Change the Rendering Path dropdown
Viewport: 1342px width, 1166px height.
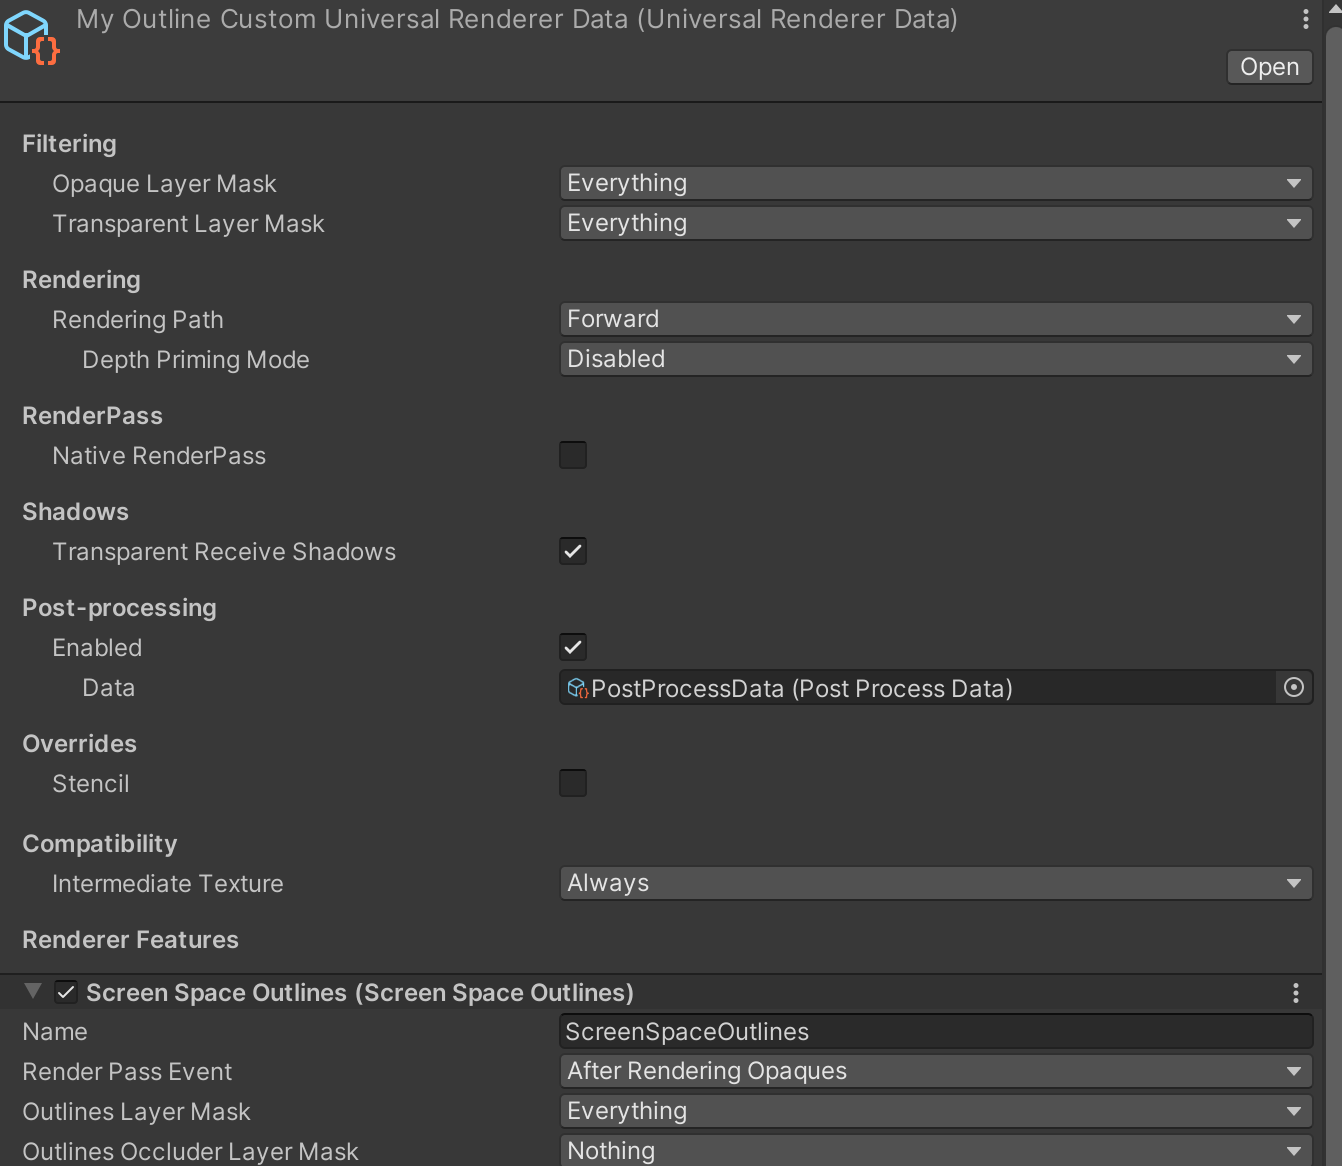coord(935,318)
